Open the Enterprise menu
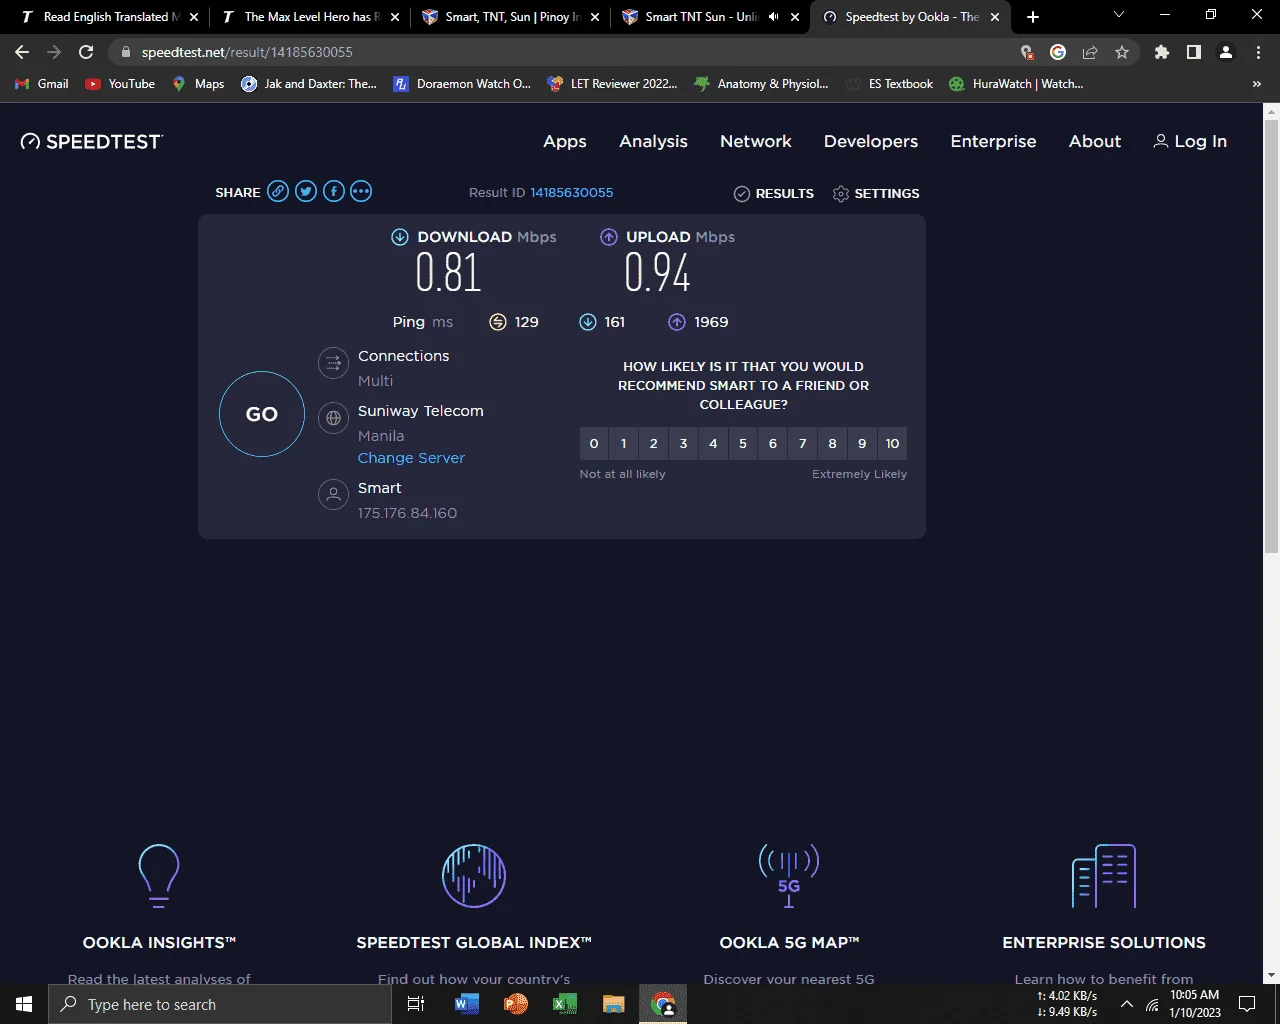 pyautogui.click(x=993, y=142)
